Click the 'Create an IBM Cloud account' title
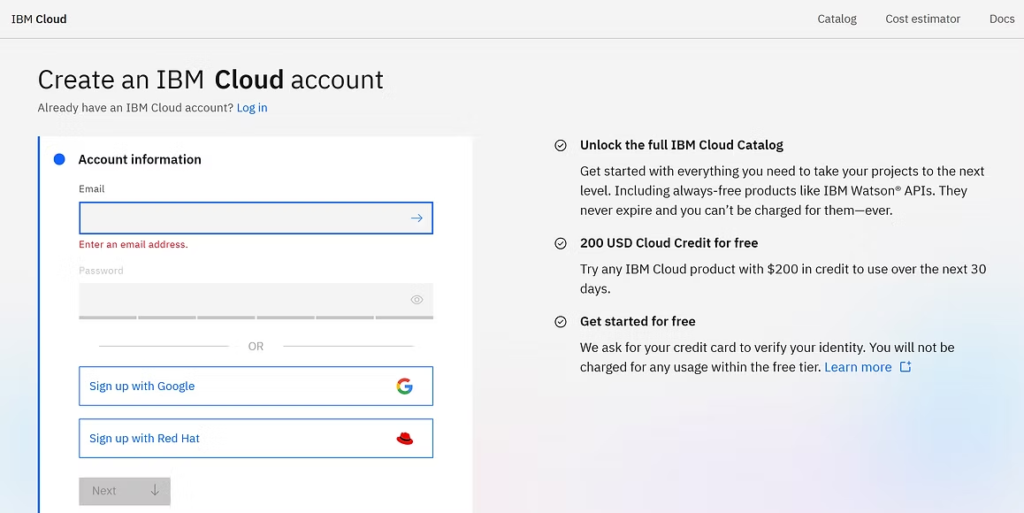 coord(211,80)
